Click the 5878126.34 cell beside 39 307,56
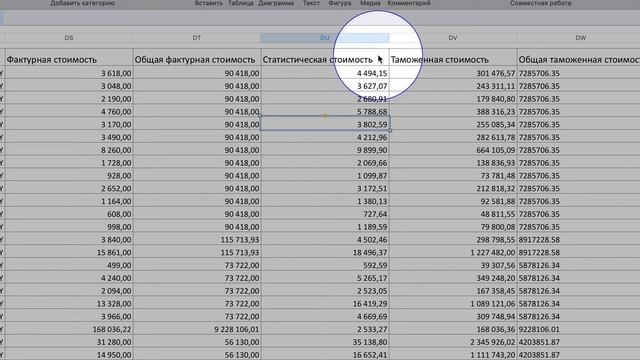Viewport: 640px width, 360px height. [578, 265]
